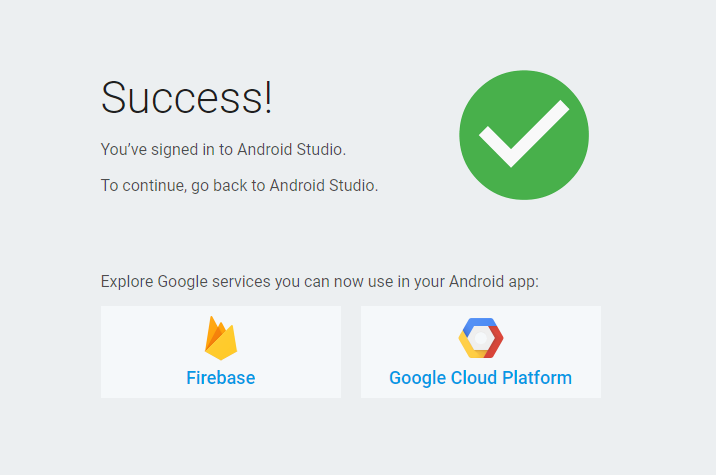Click the words "To continue"

click(x=141, y=186)
